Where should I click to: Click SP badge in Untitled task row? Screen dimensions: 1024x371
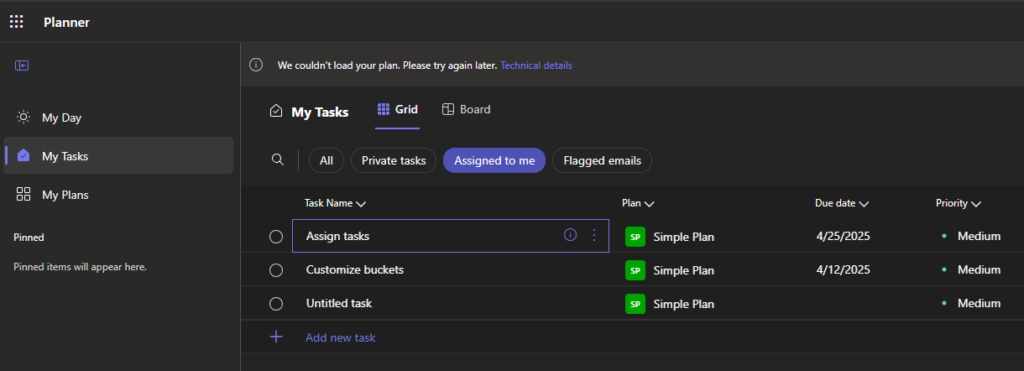[x=635, y=303]
